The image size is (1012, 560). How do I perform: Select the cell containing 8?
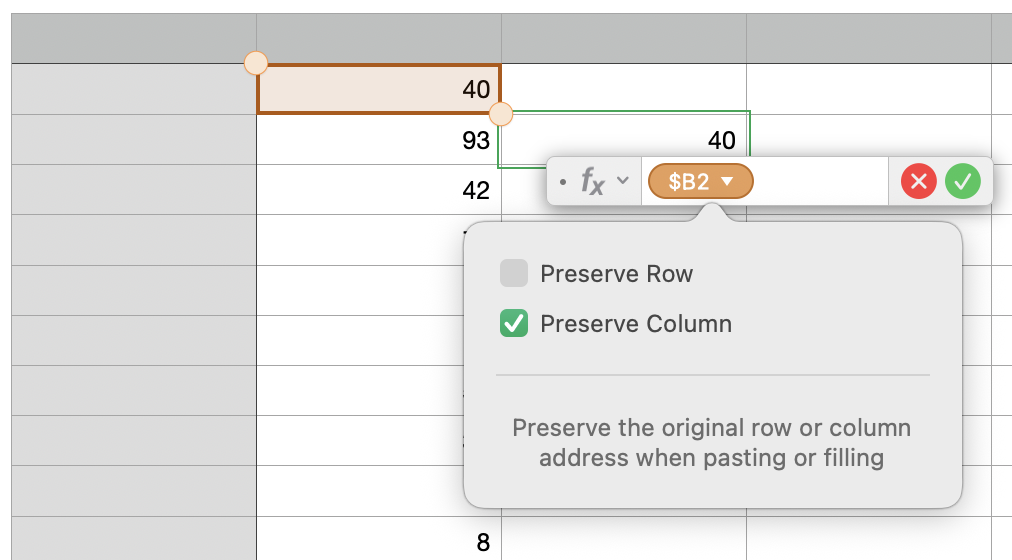[x=378, y=541]
